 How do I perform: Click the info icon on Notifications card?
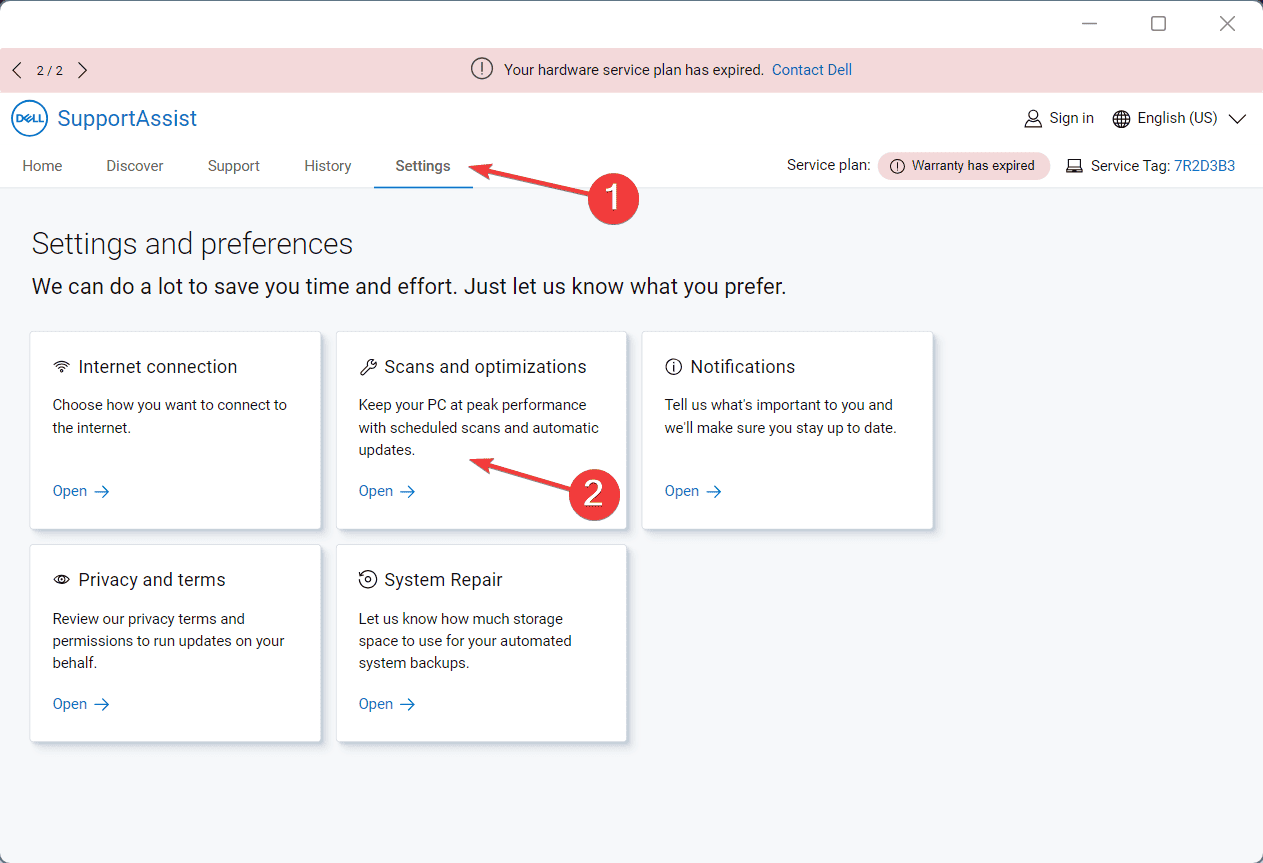point(674,367)
